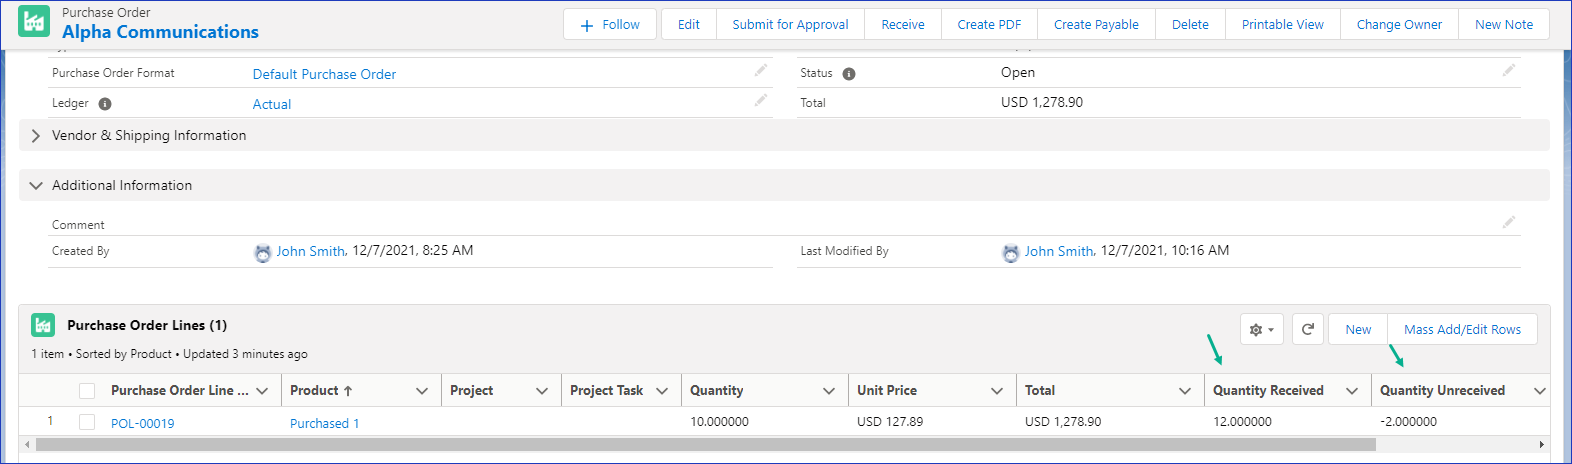Collapse the Additional Information section
1572x464 pixels.
pyautogui.click(x=36, y=186)
